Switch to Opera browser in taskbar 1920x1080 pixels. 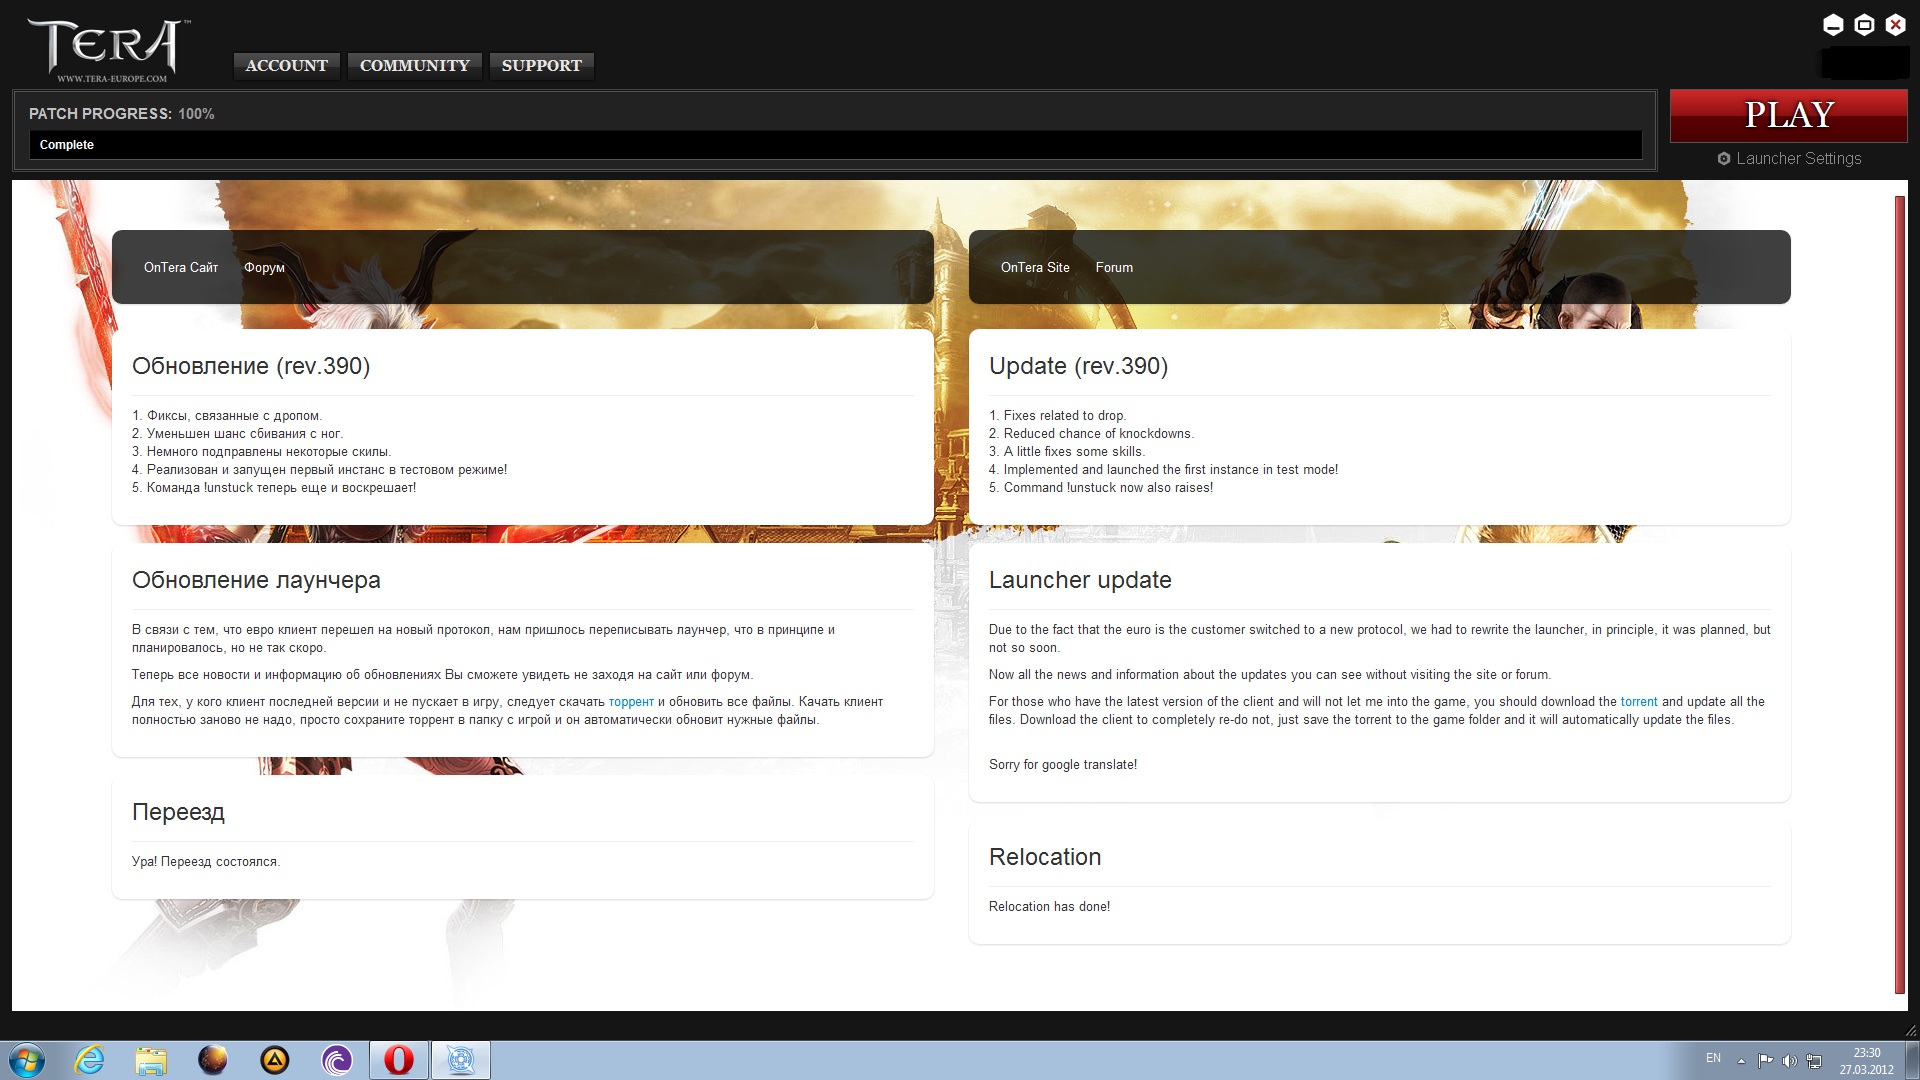[399, 1060]
